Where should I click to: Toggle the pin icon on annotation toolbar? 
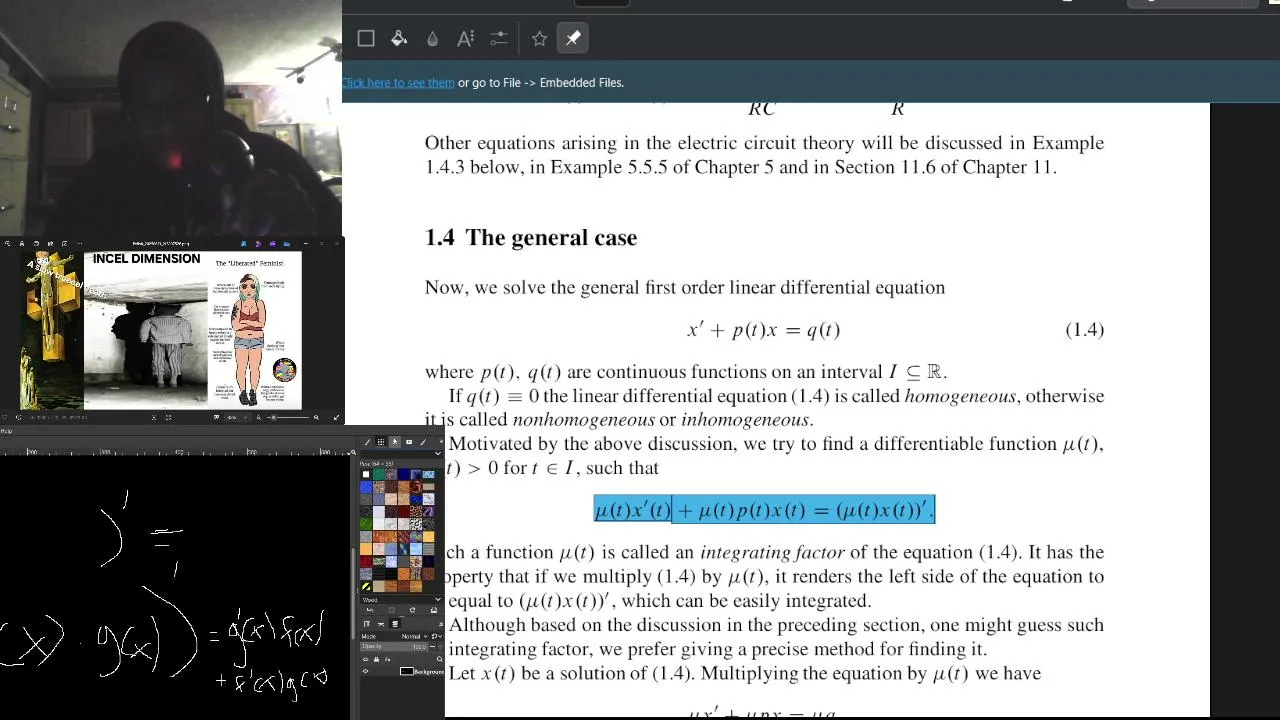coord(573,38)
